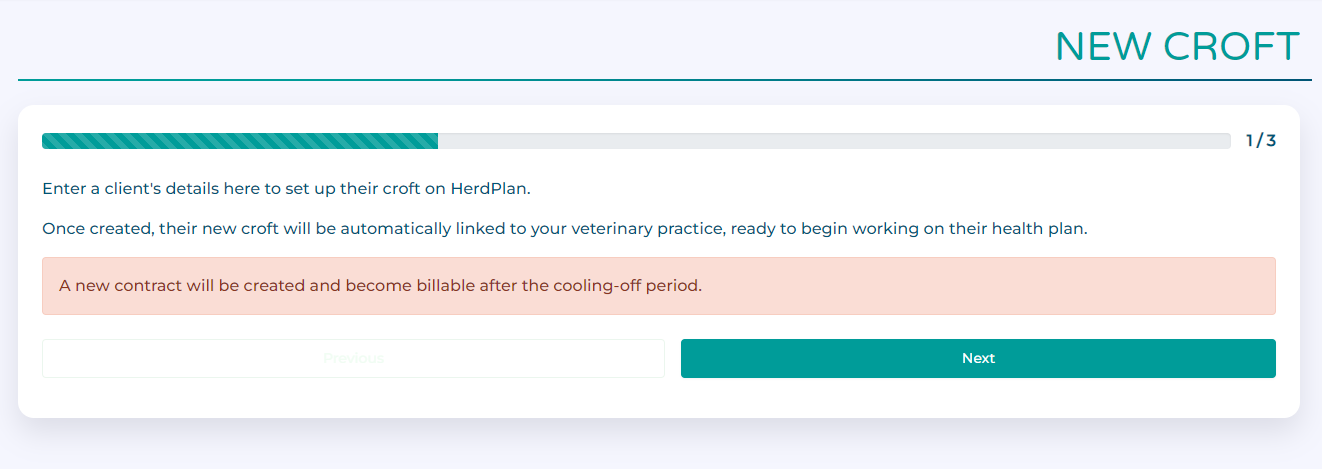
Task: Click the greyed-out Previous button
Action: click(353, 358)
